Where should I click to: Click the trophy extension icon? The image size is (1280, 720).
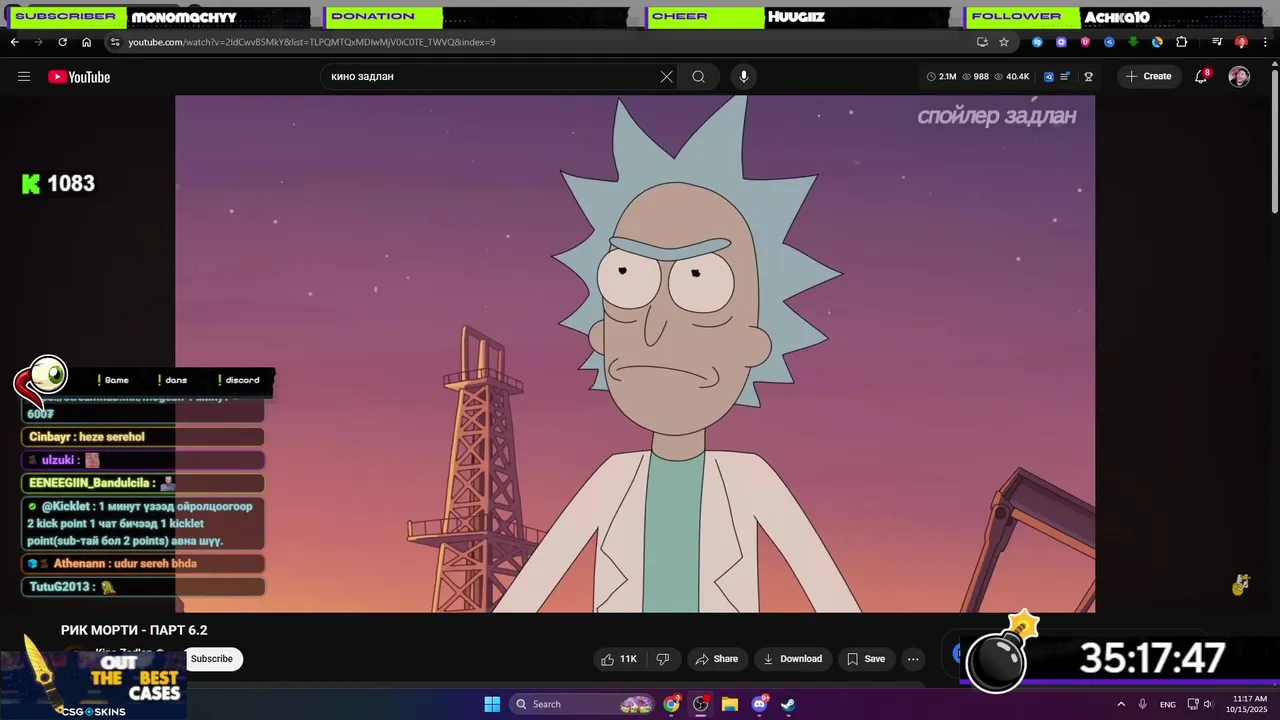pos(1089,77)
